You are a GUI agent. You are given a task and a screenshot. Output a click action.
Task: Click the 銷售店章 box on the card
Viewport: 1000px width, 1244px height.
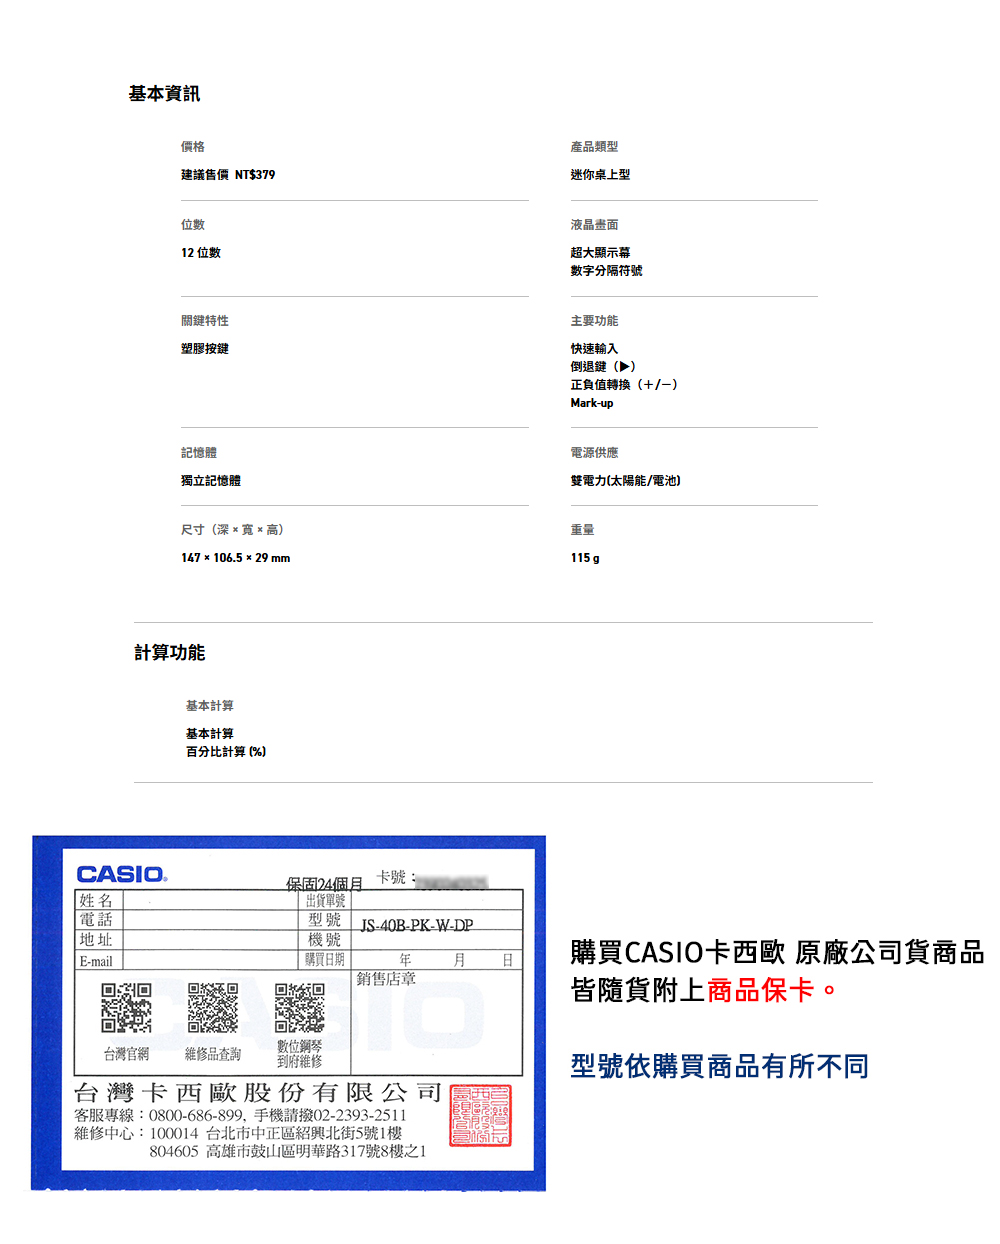click(437, 1021)
